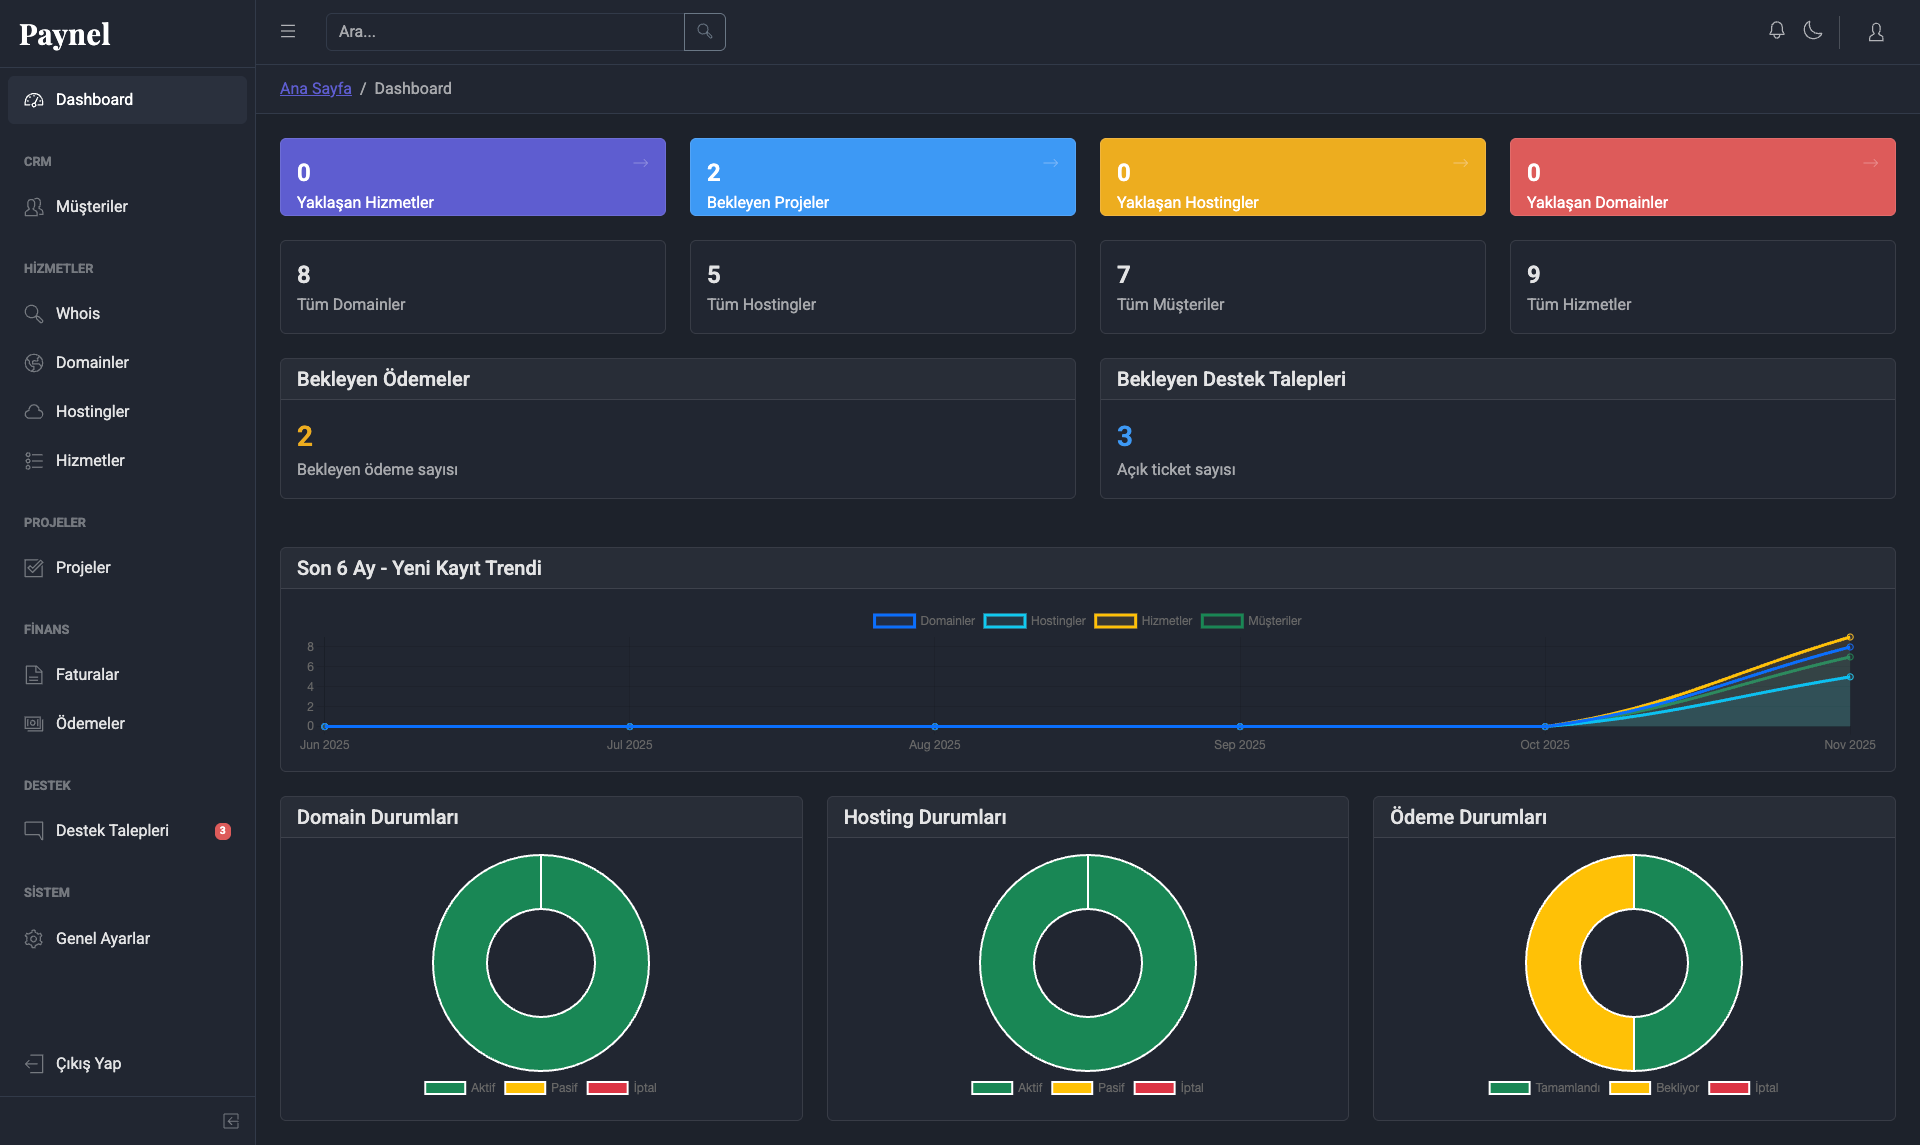Click the Genel Ayarlar gear icon
This screenshot has width=1920, height=1145.
coord(34,939)
